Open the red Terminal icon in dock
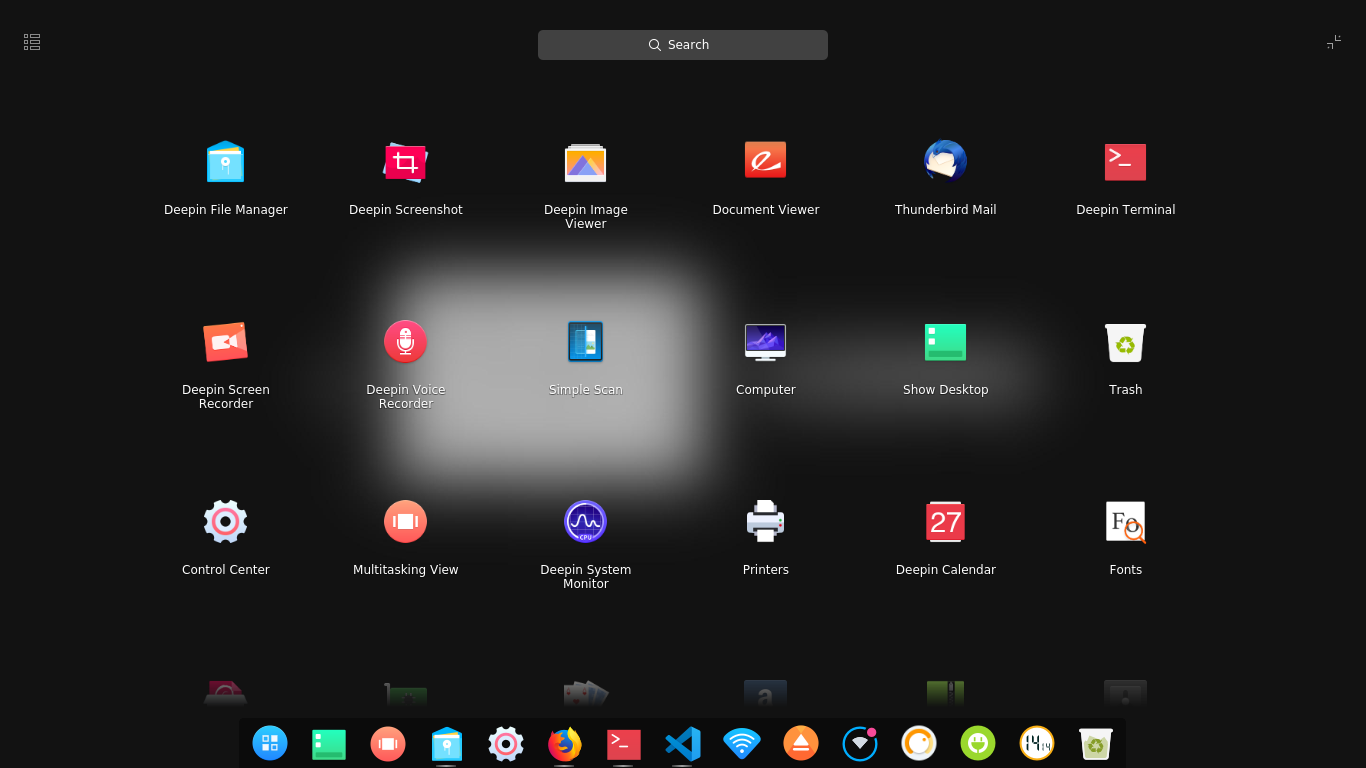1366x768 pixels. click(x=624, y=744)
